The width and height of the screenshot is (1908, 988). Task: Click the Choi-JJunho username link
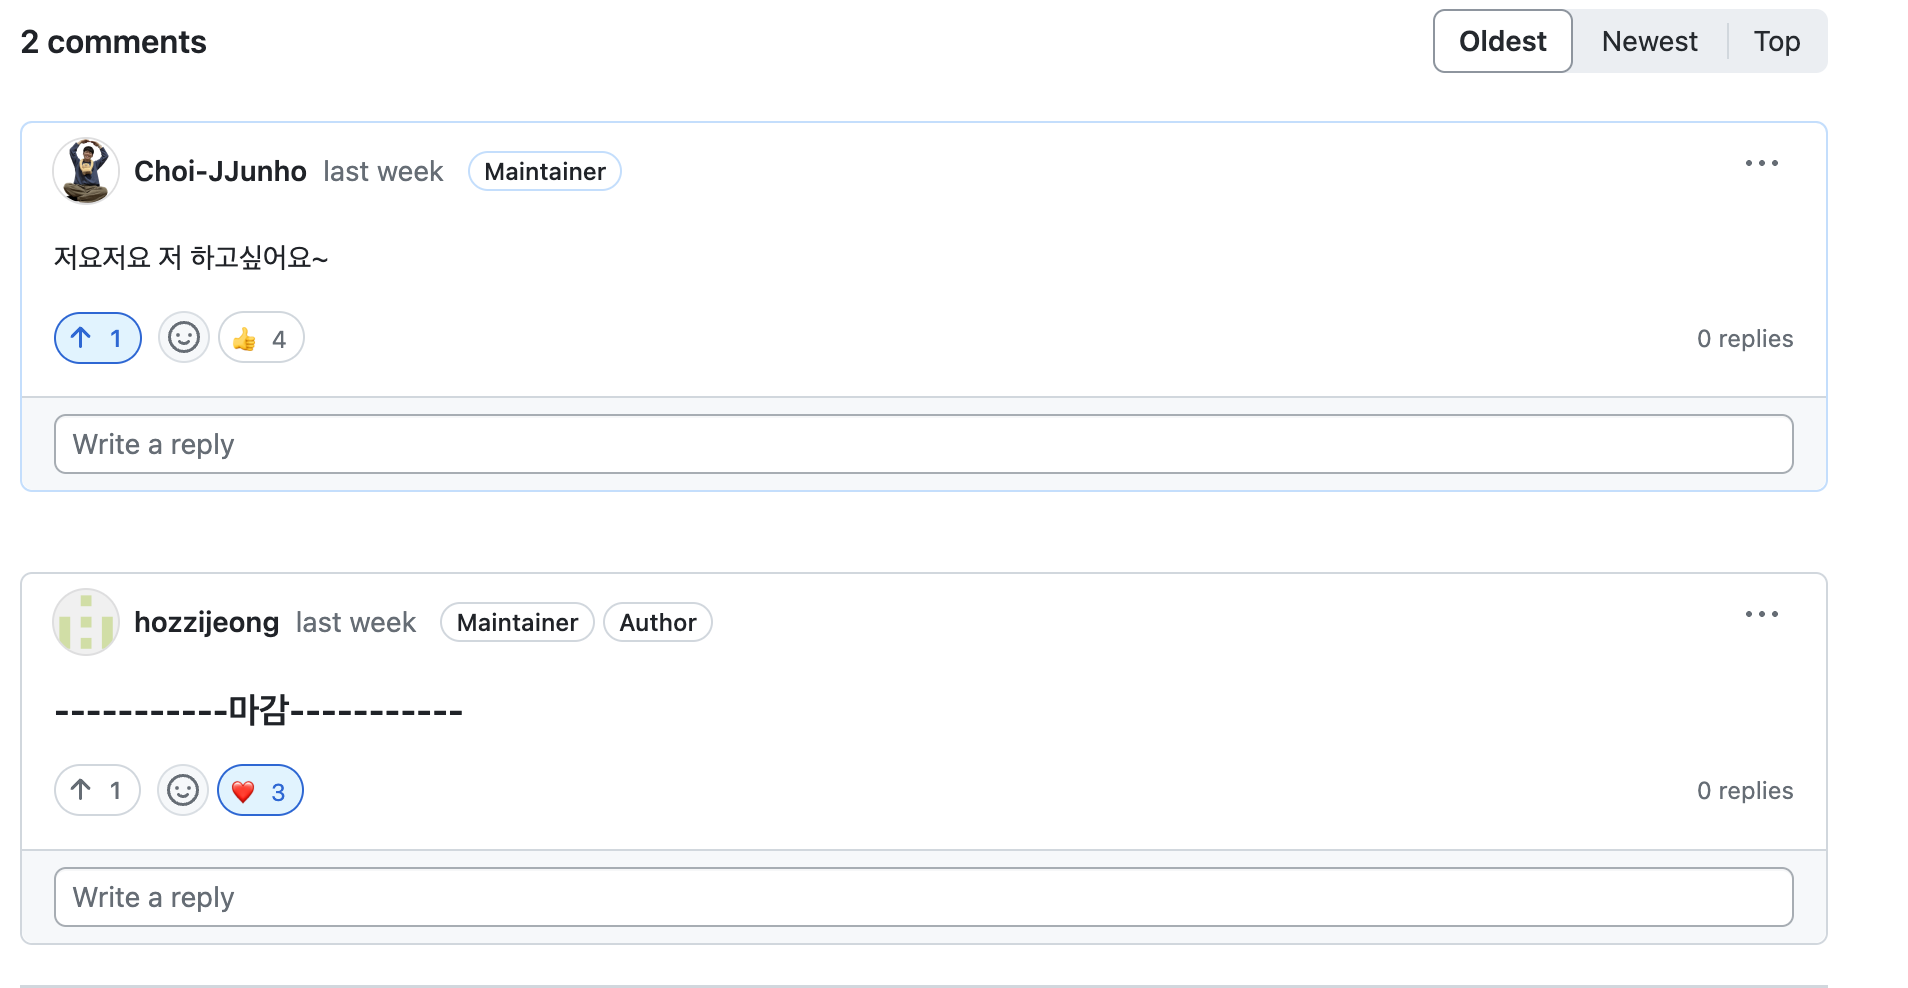(x=220, y=171)
